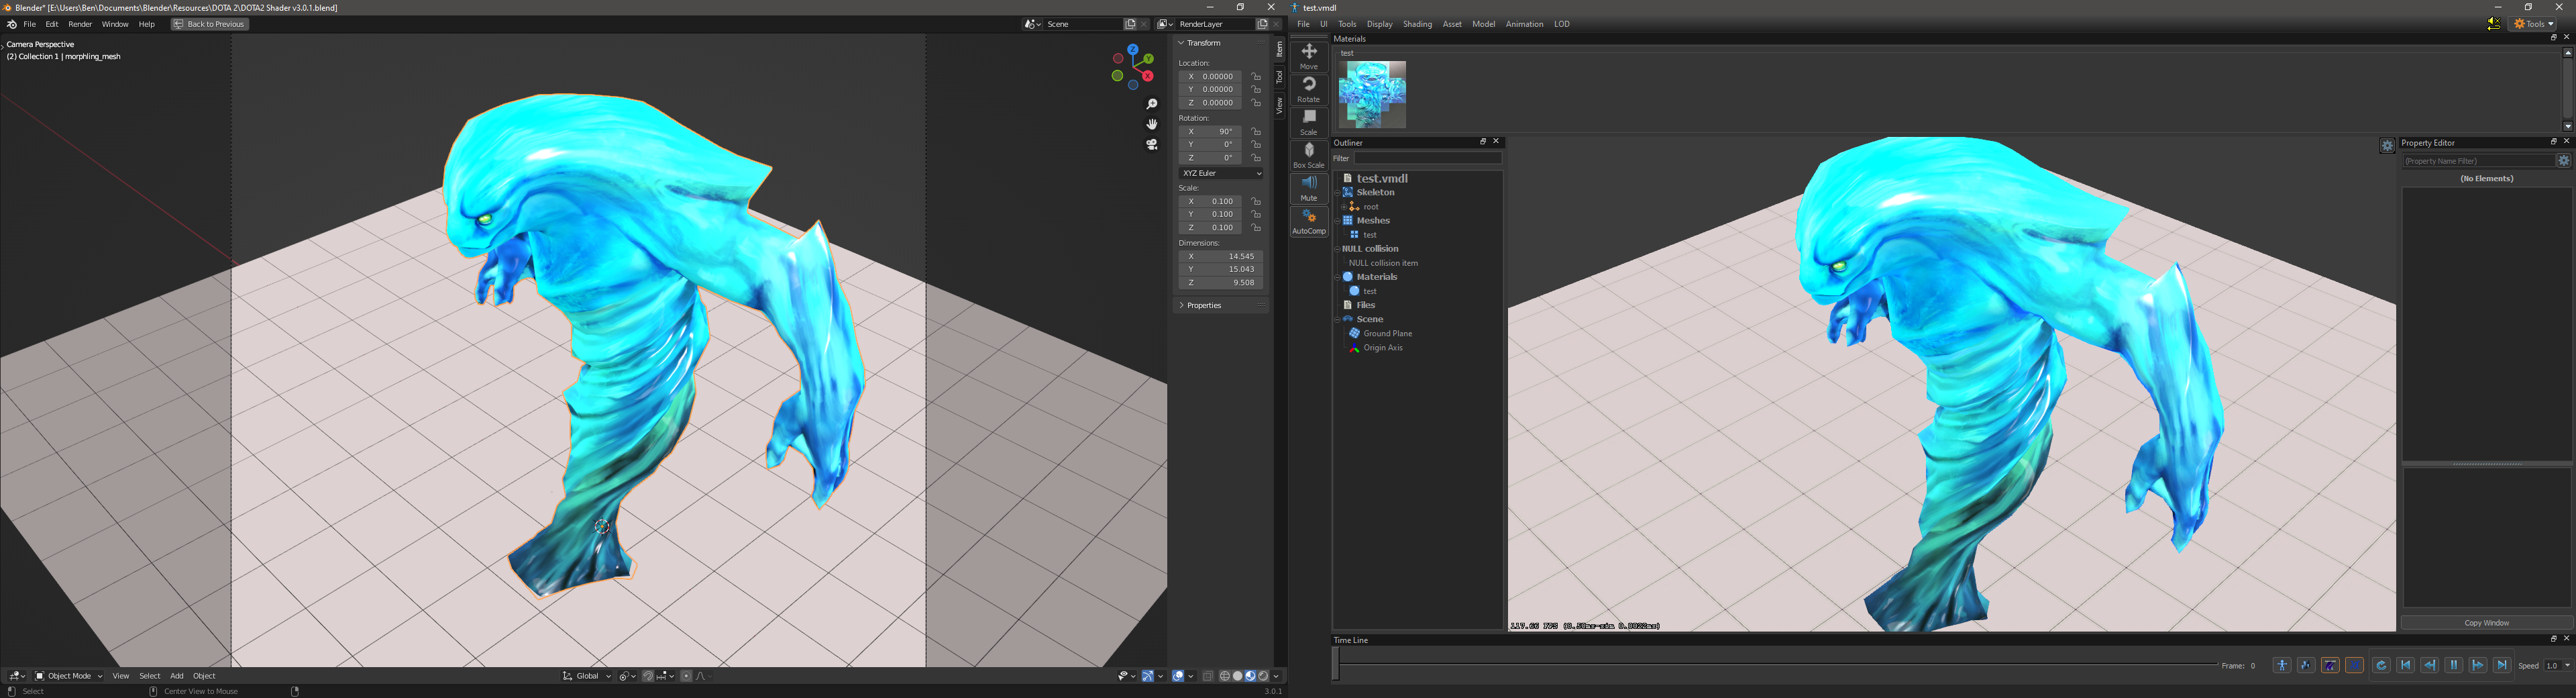Click the test material thumbnail
2576x698 pixels.
pos(1372,94)
